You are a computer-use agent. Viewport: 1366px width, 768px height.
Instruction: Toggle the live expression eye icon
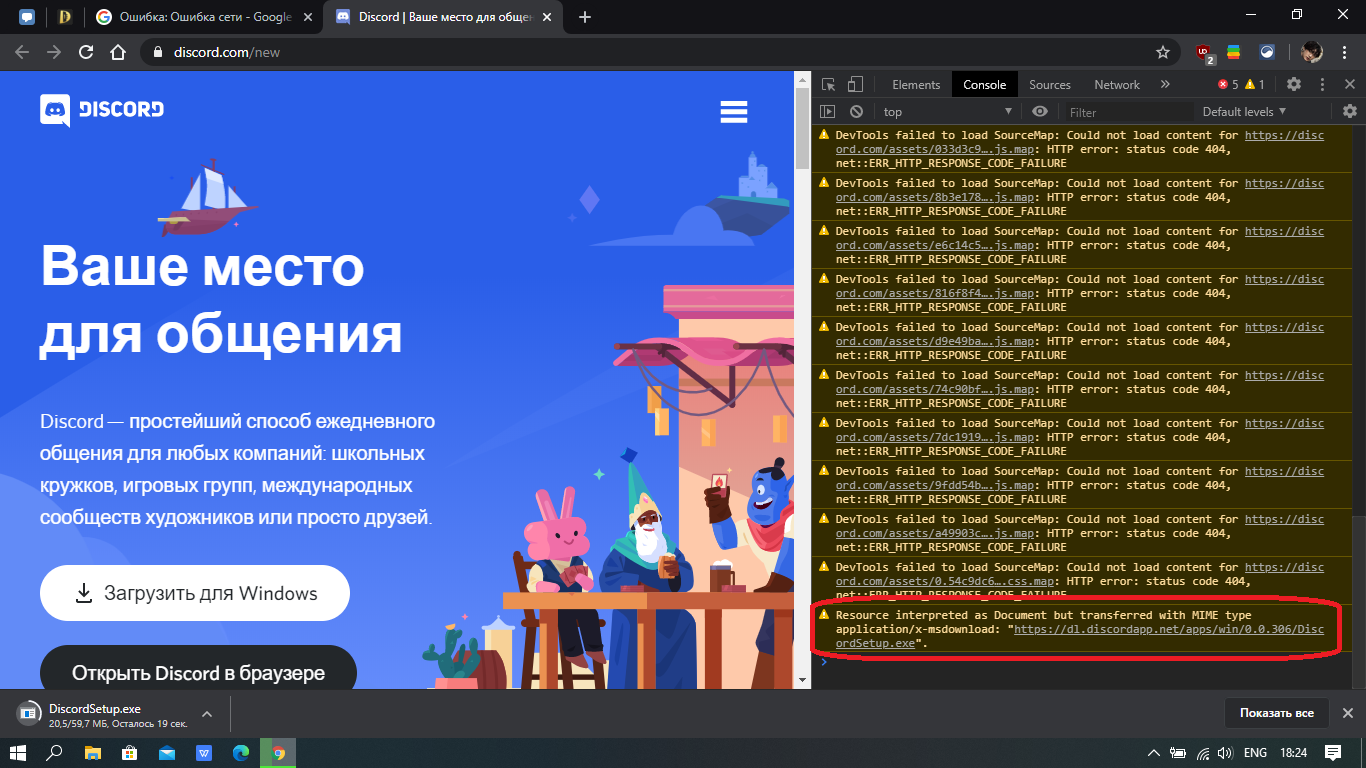(1040, 112)
